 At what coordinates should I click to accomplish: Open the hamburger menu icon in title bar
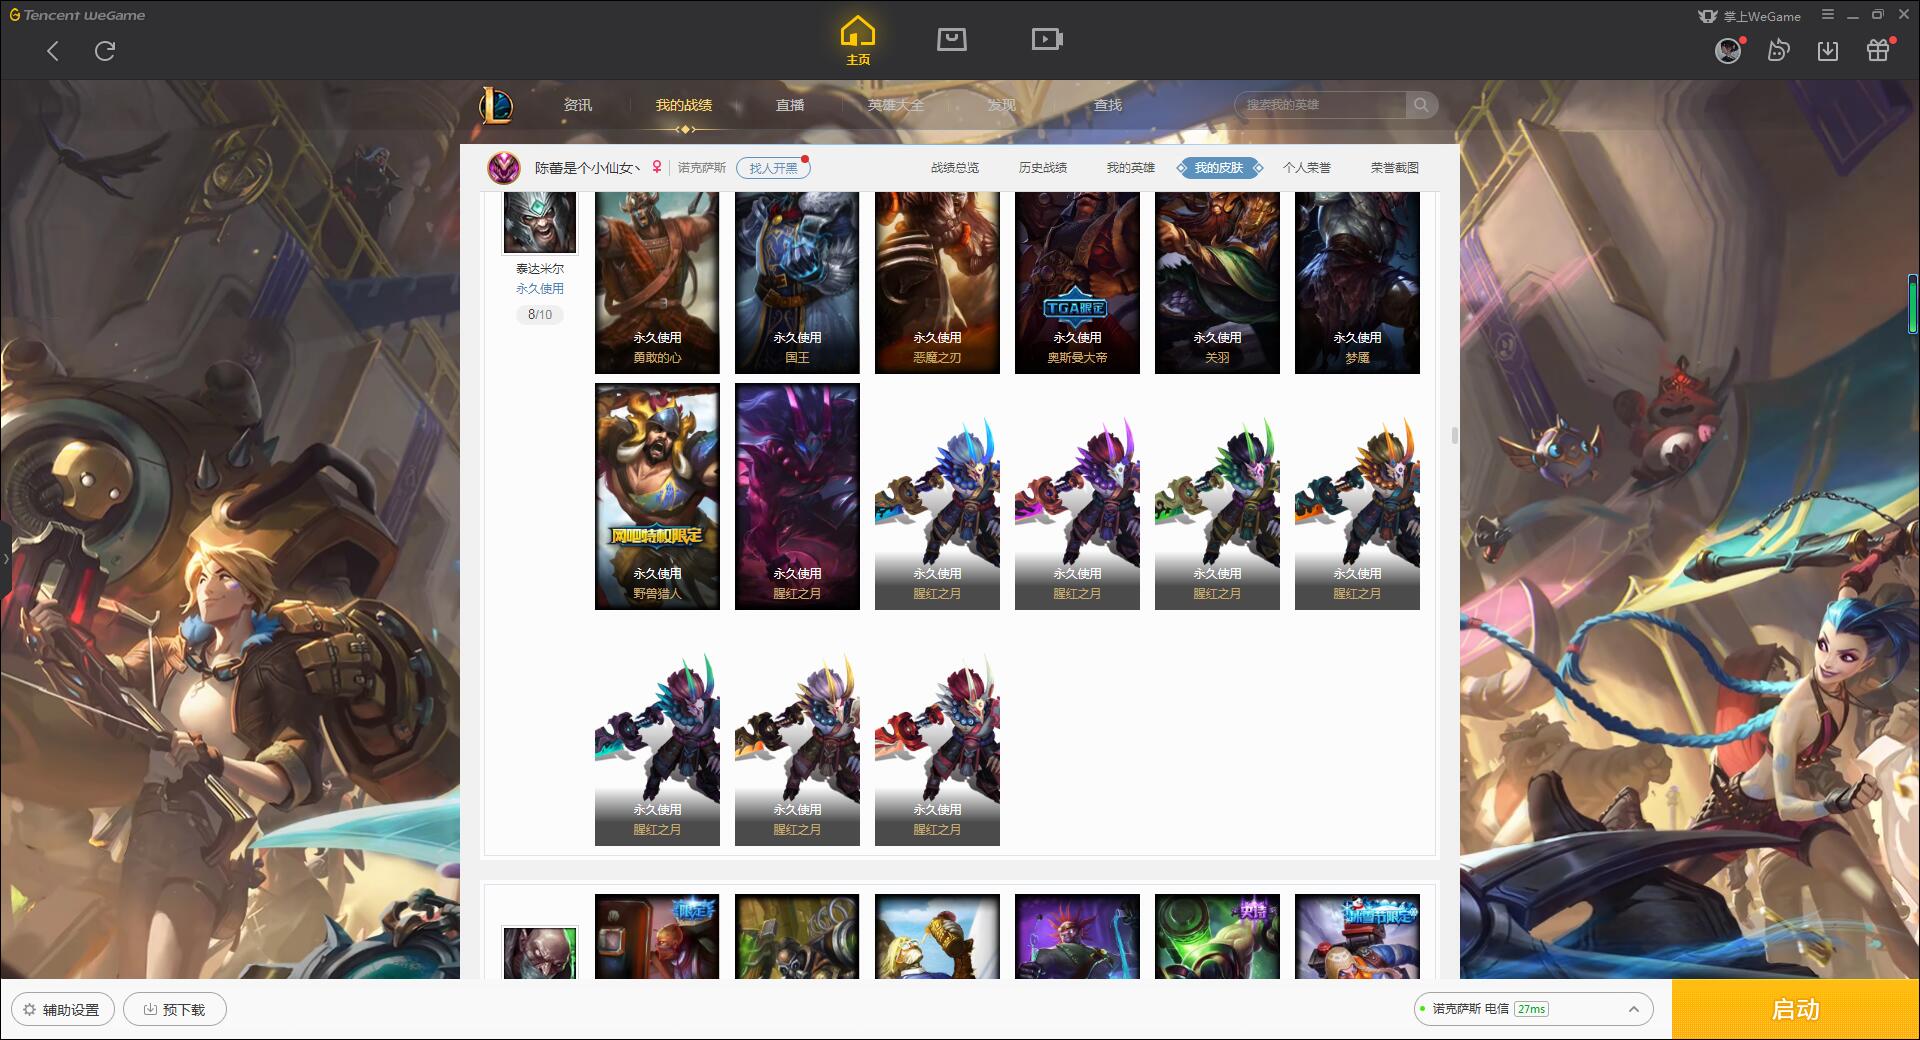[x=1828, y=15]
